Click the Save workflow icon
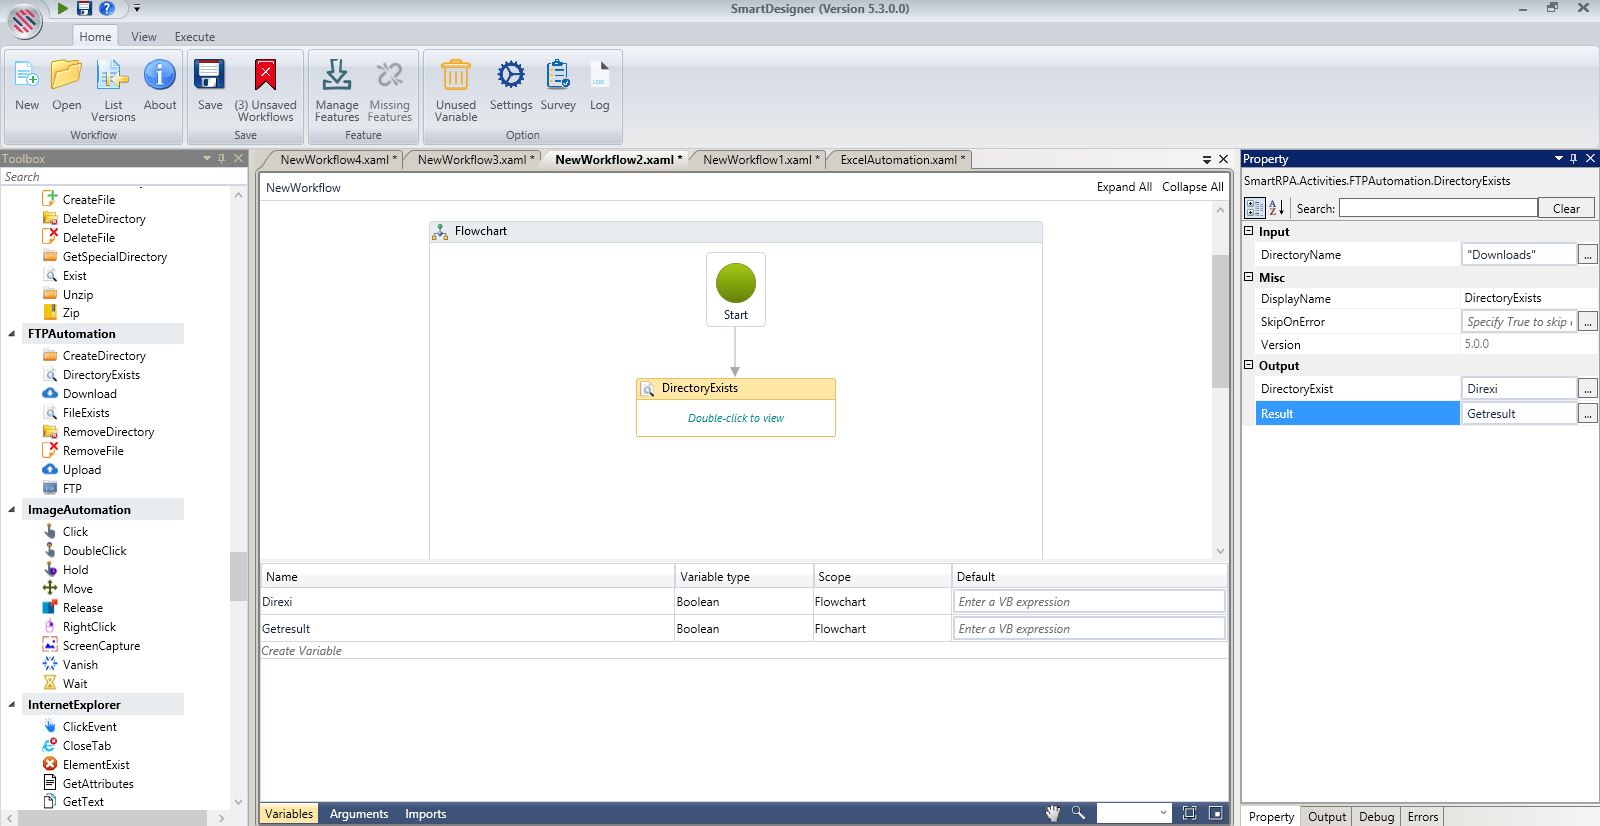 tap(210, 76)
